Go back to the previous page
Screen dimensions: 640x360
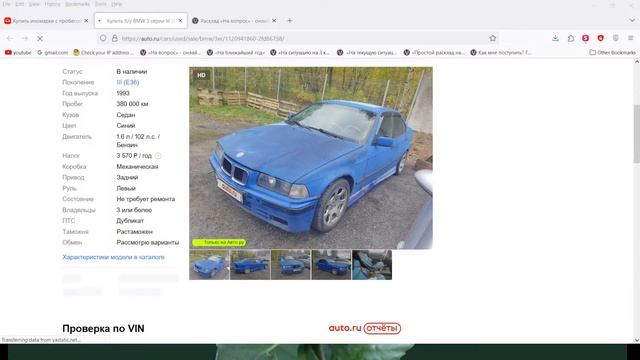[x=10, y=38]
